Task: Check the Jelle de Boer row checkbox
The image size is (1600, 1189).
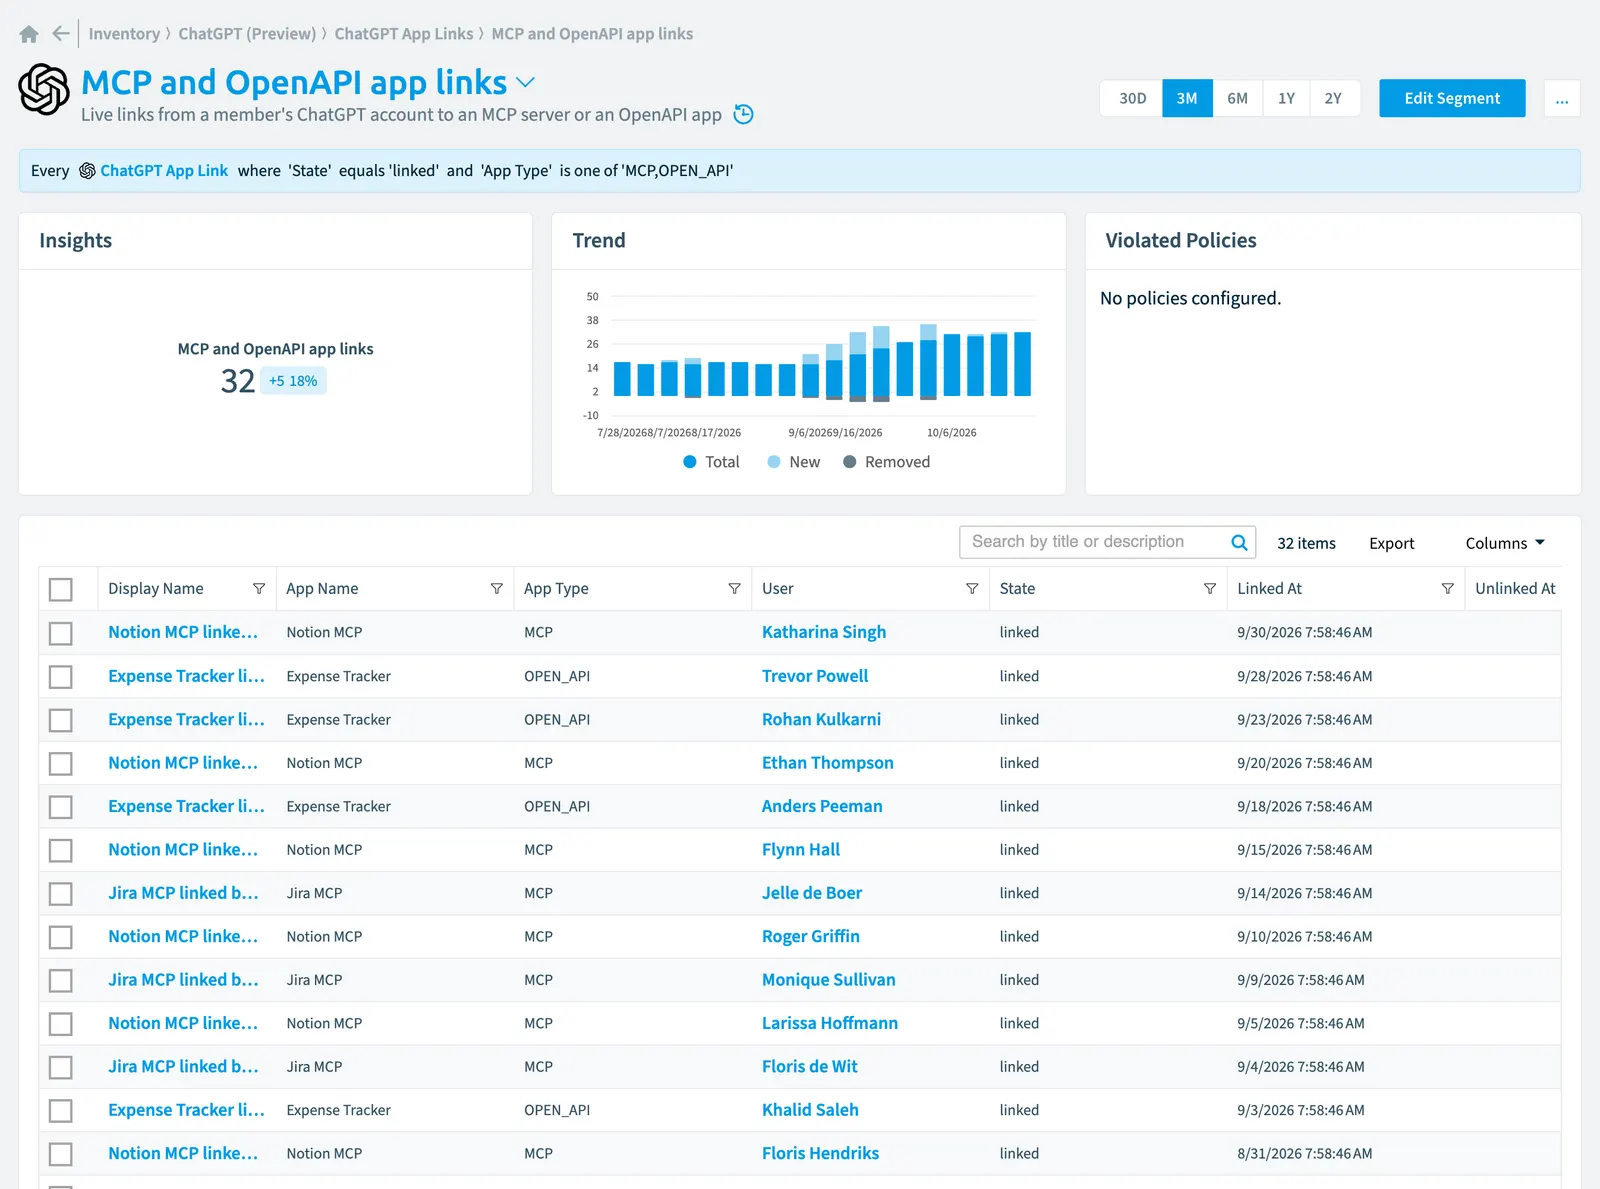Action: coord(61,894)
